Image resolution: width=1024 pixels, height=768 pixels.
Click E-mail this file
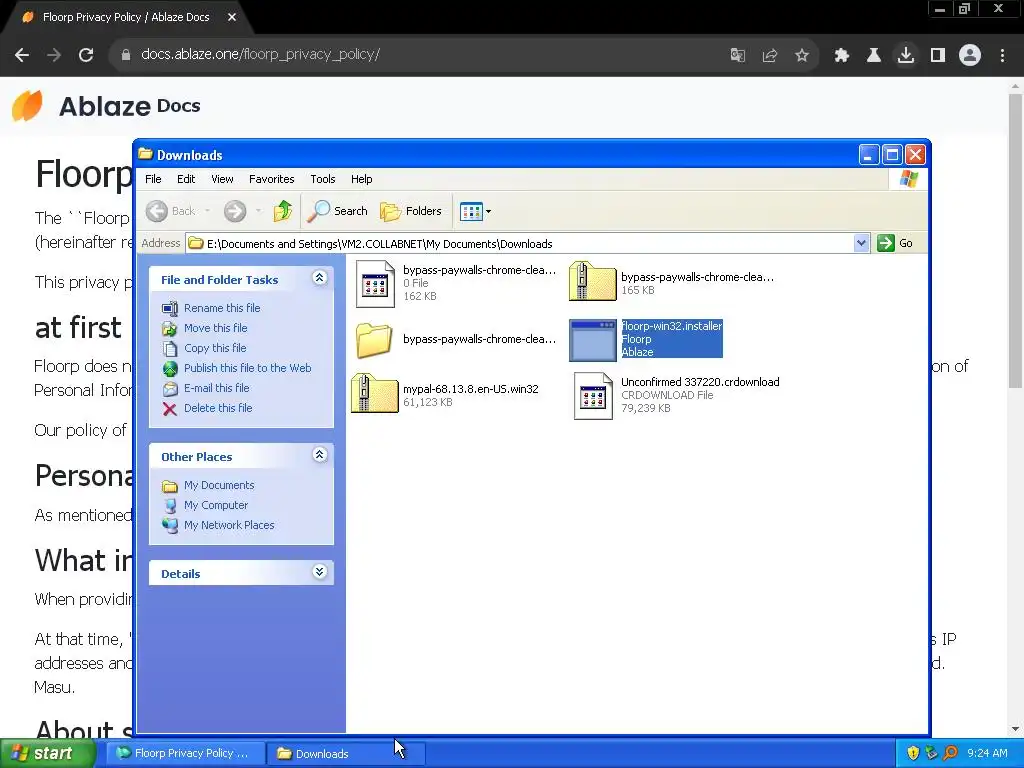point(217,388)
